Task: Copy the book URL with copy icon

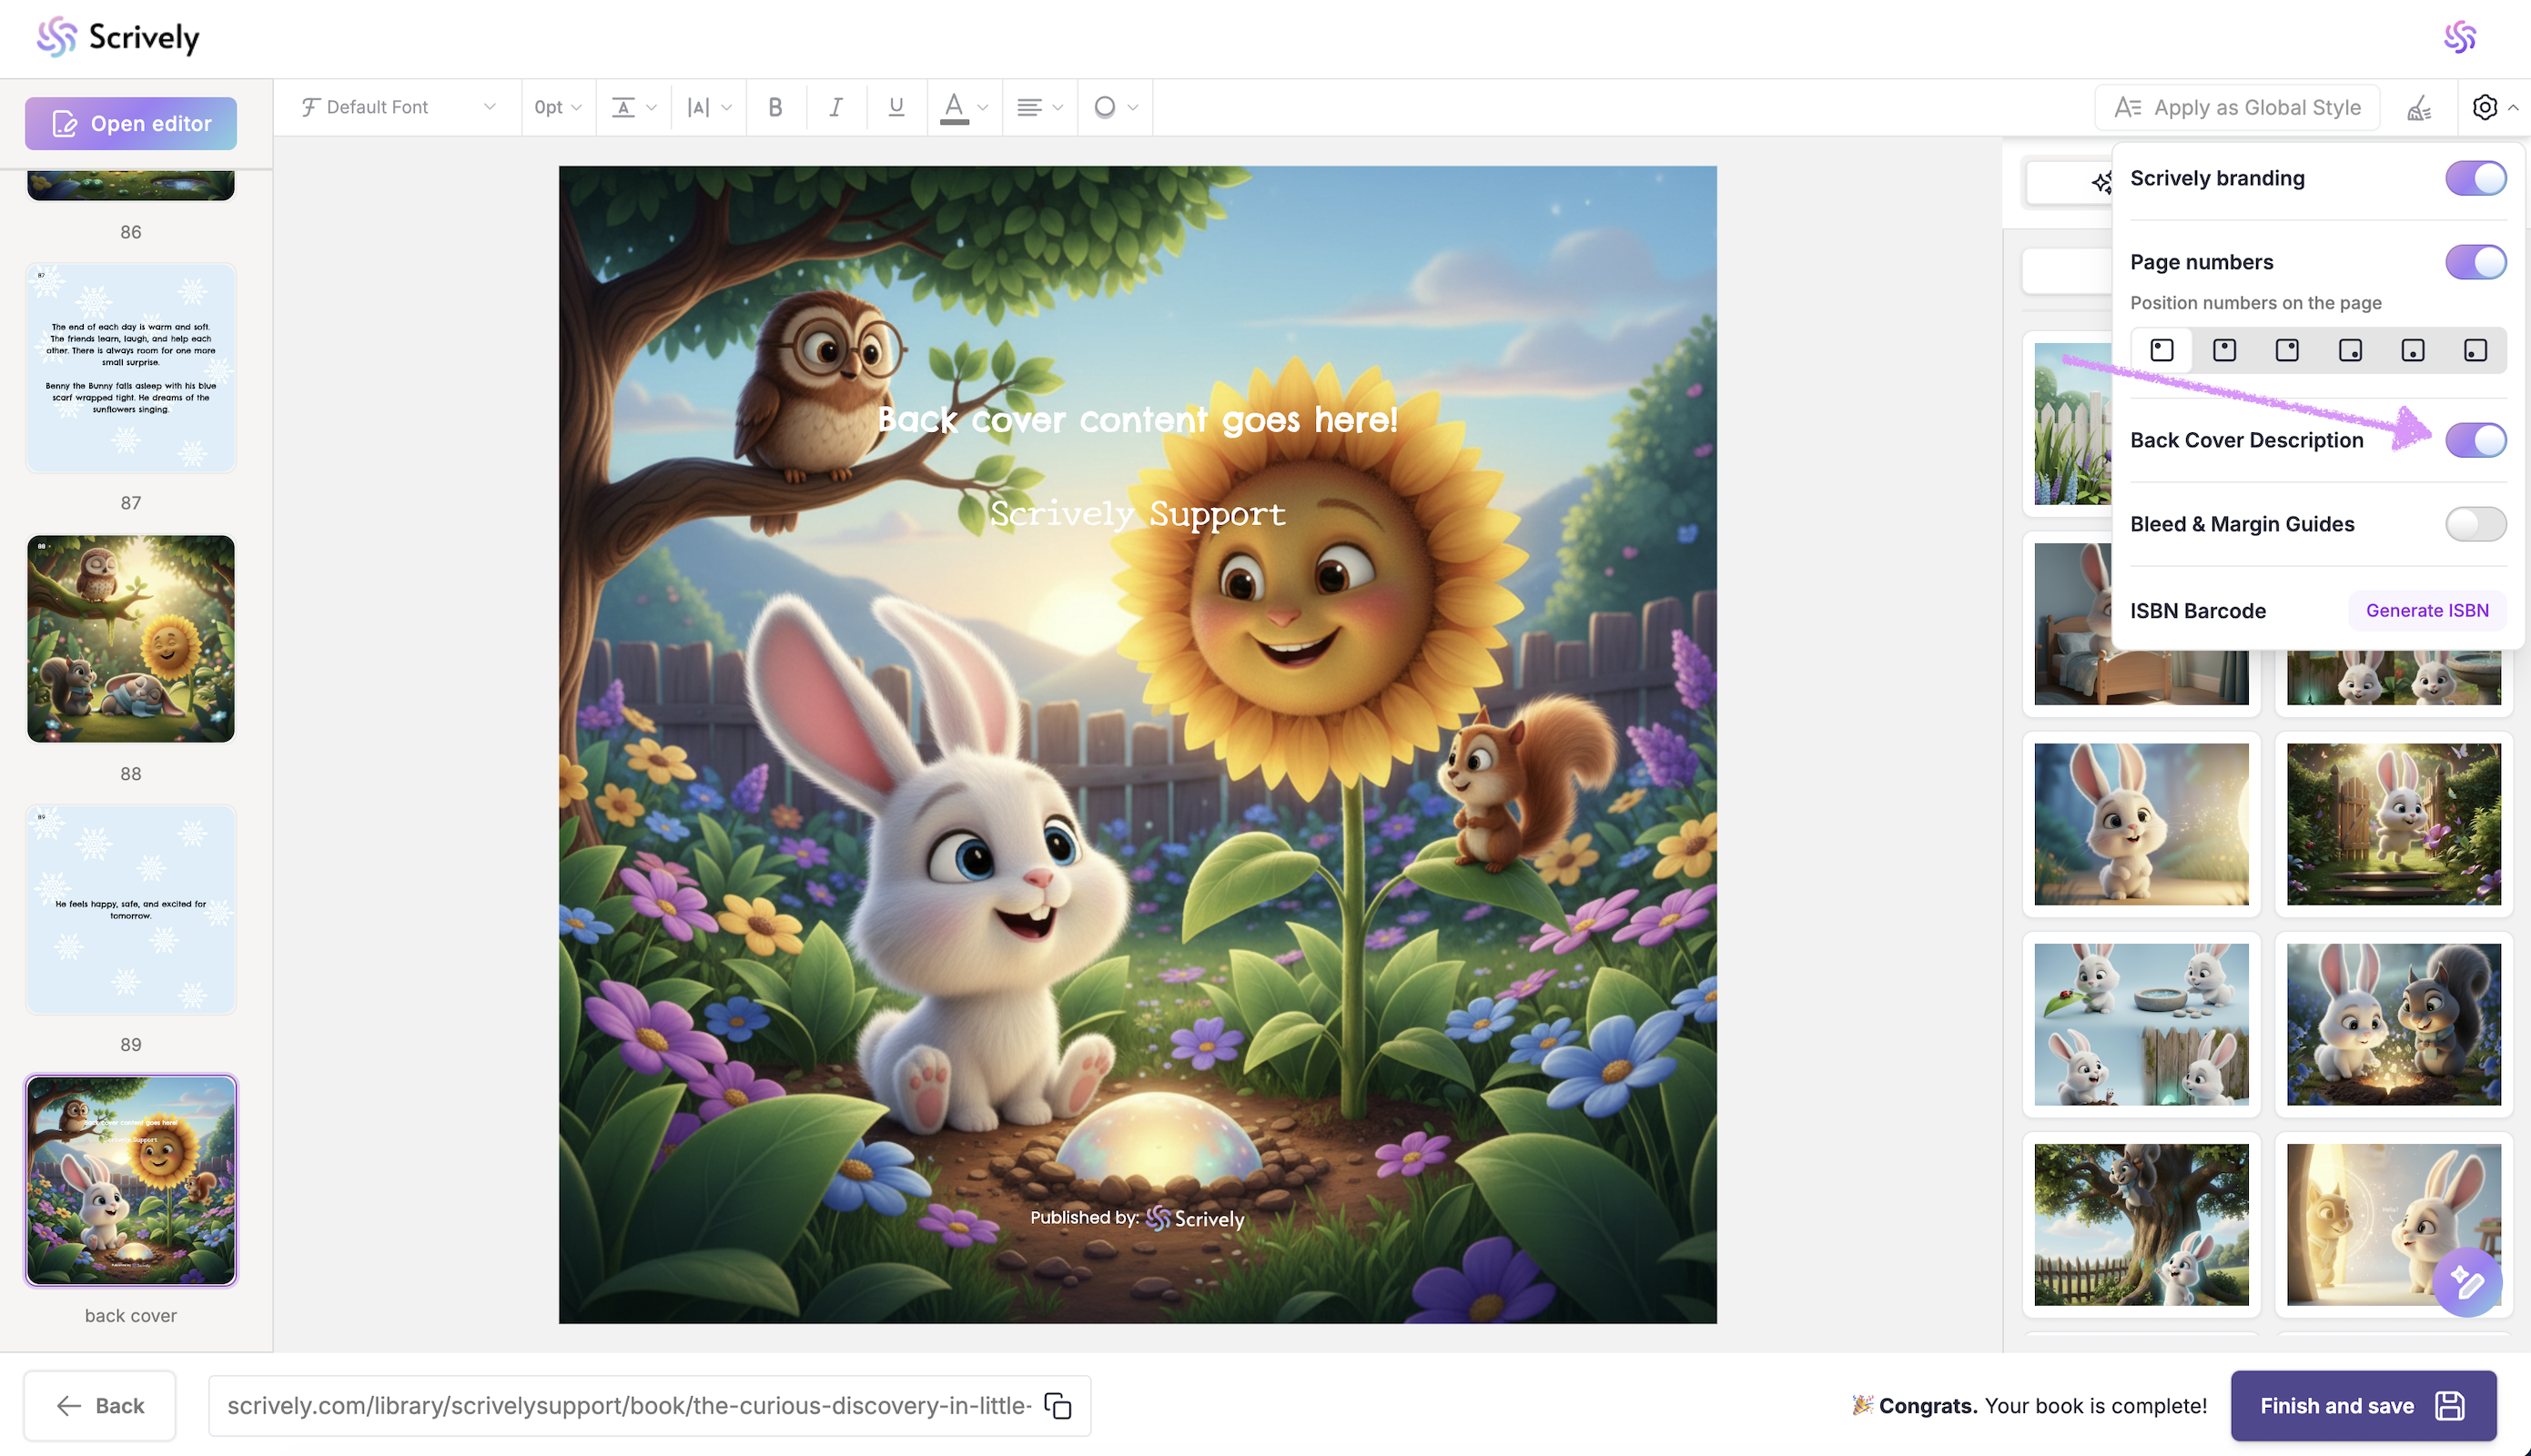Action: [1058, 1405]
